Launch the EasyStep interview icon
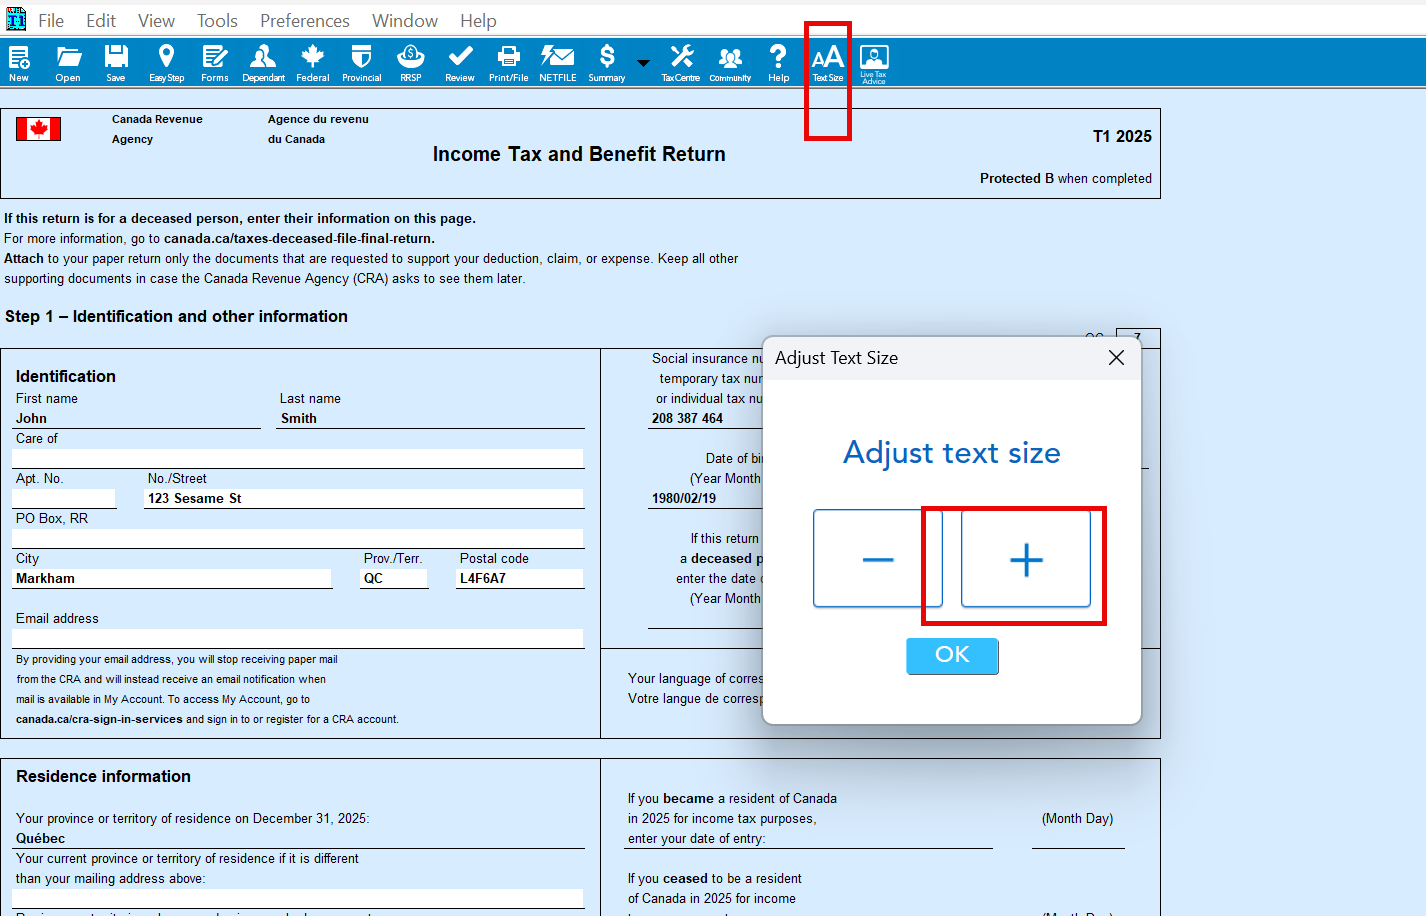The height and width of the screenshot is (916, 1426). 166,63
